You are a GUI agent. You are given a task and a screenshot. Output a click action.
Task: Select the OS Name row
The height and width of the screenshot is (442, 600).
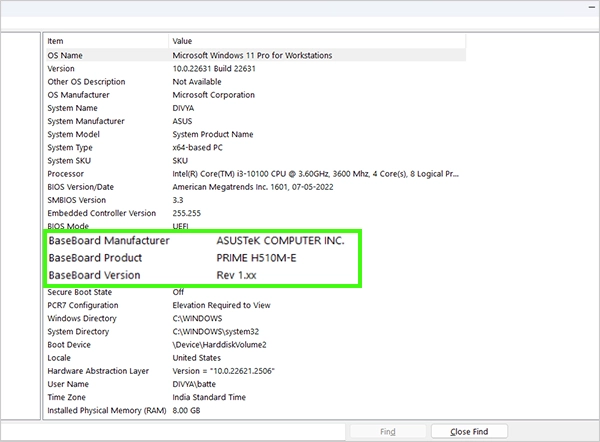point(256,55)
